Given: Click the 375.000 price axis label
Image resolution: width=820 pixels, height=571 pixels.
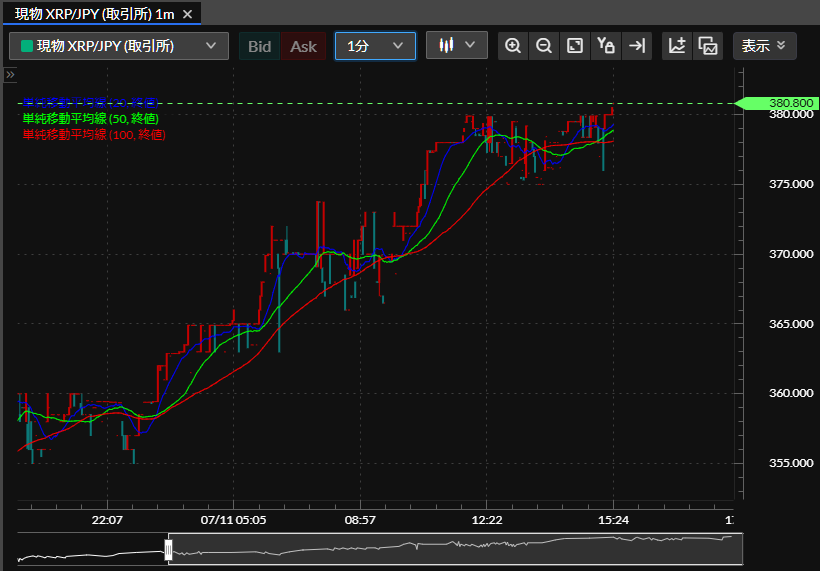Looking at the screenshot, I should 791,184.
